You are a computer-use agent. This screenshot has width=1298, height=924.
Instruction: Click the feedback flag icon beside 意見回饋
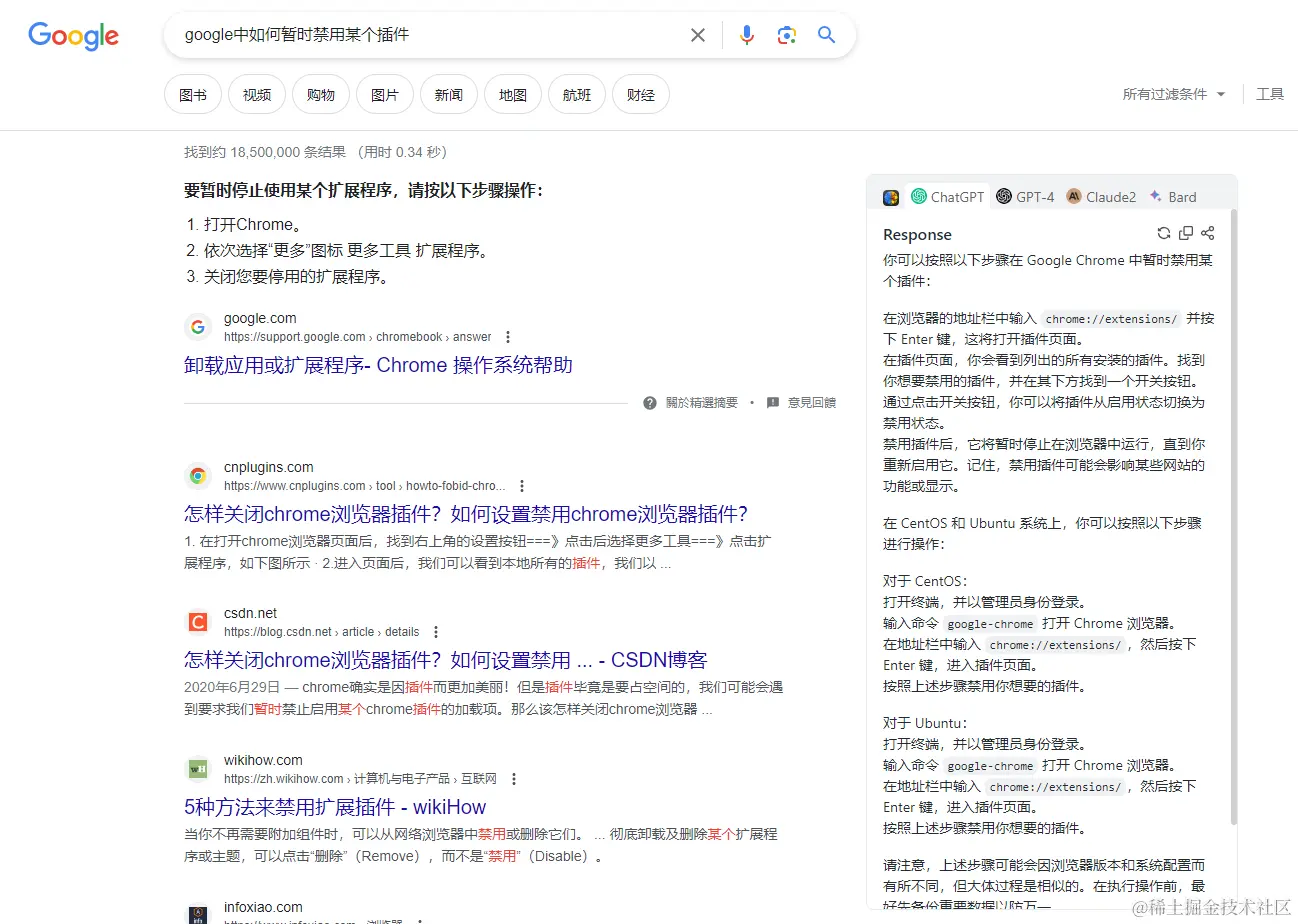[x=773, y=403]
